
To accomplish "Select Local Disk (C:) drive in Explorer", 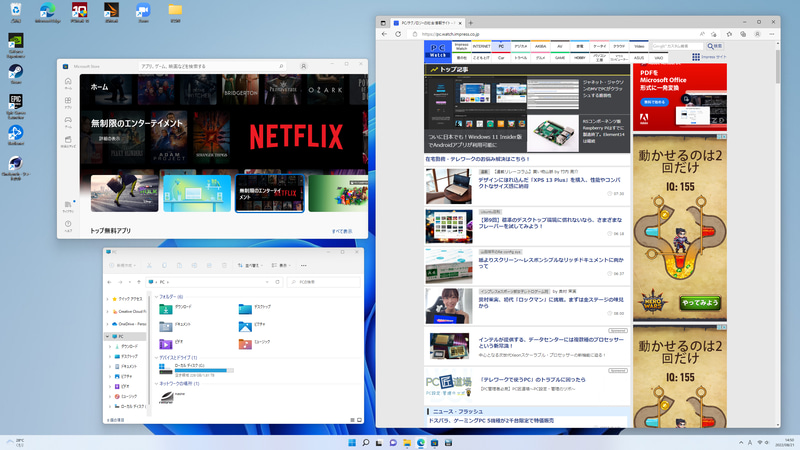I will pyautogui.click(x=196, y=370).
